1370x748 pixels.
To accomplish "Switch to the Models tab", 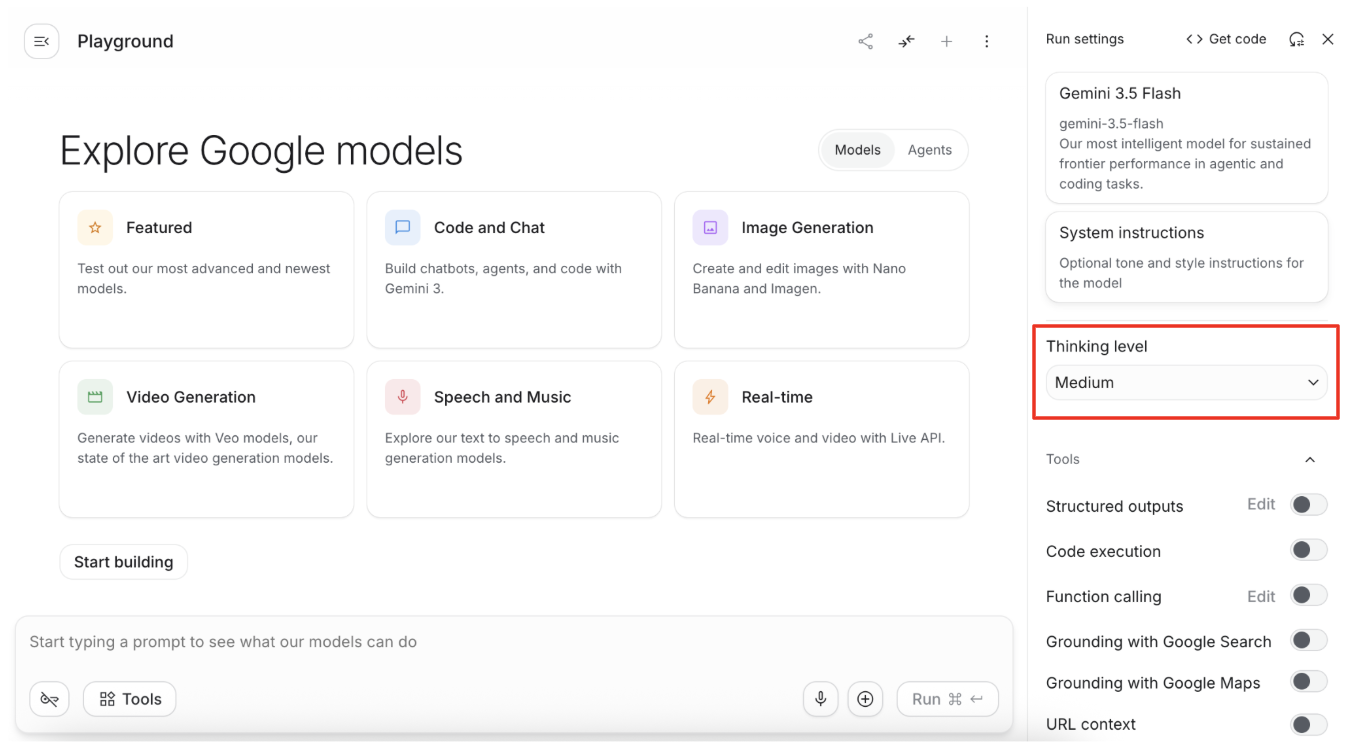I will pyautogui.click(x=857, y=150).
